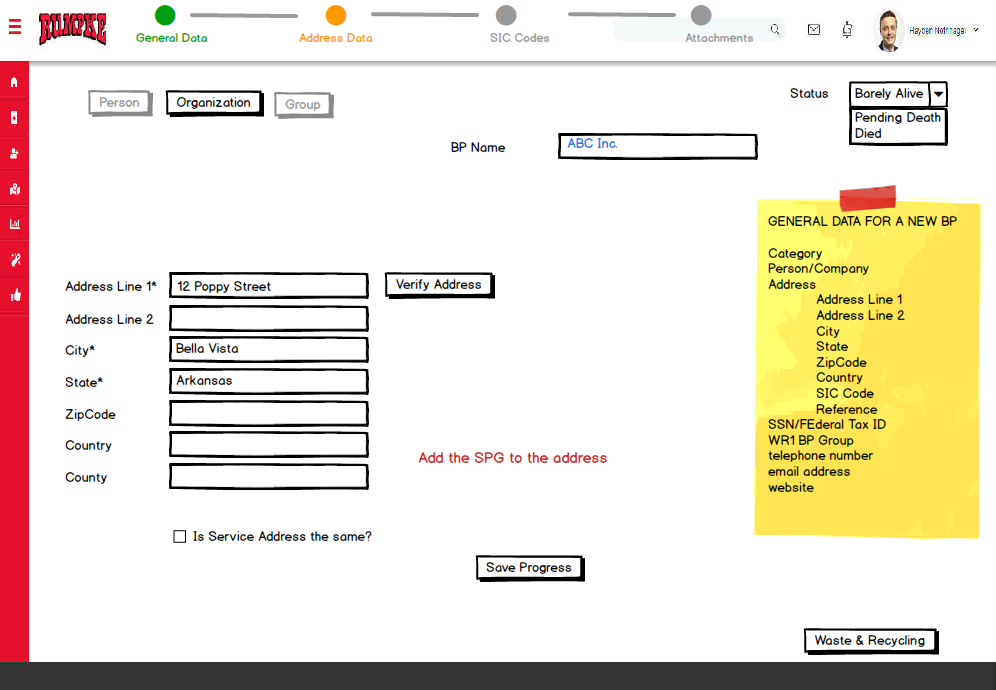The width and height of the screenshot is (996, 690).
Task: Click the County input field
Action: coord(269,477)
